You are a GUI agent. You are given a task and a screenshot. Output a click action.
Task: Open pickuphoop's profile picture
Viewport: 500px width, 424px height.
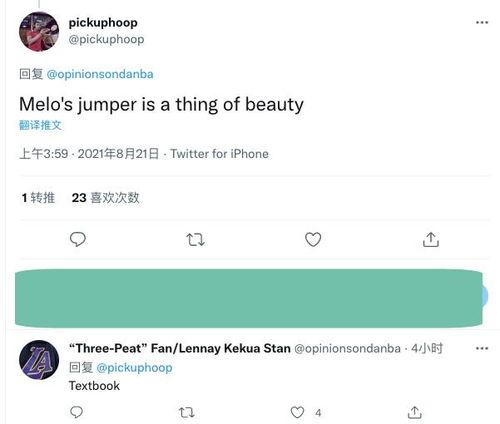point(39,32)
